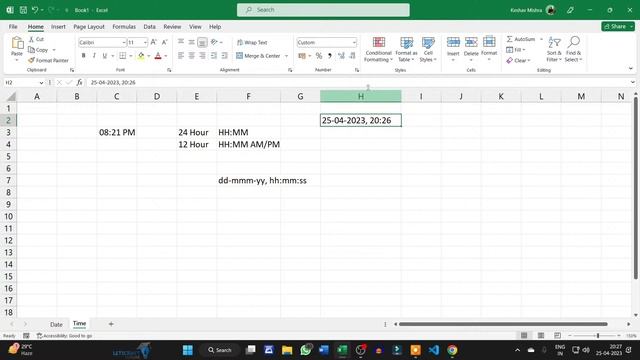Click the Decrease Indent icon

click(x=213, y=56)
